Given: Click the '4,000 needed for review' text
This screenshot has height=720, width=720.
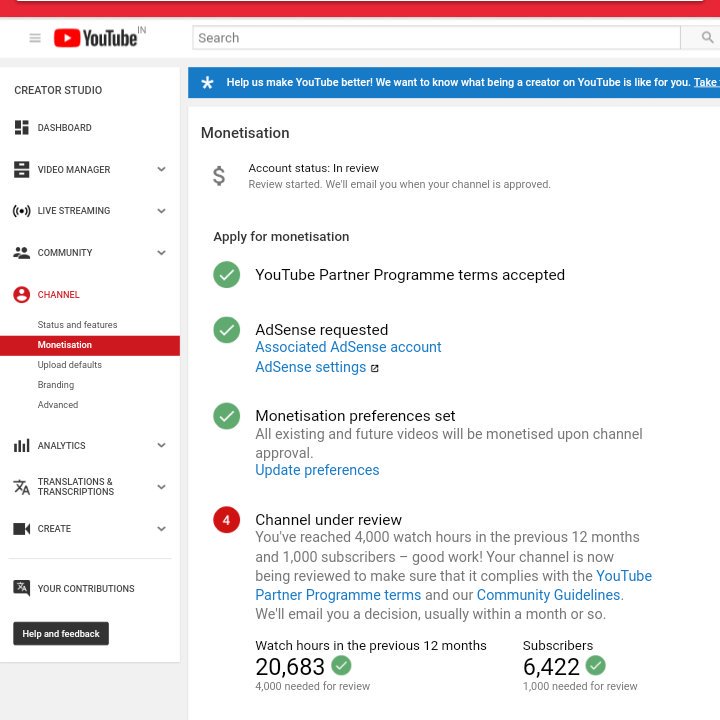Looking at the screenshot, I should (313, 686).
